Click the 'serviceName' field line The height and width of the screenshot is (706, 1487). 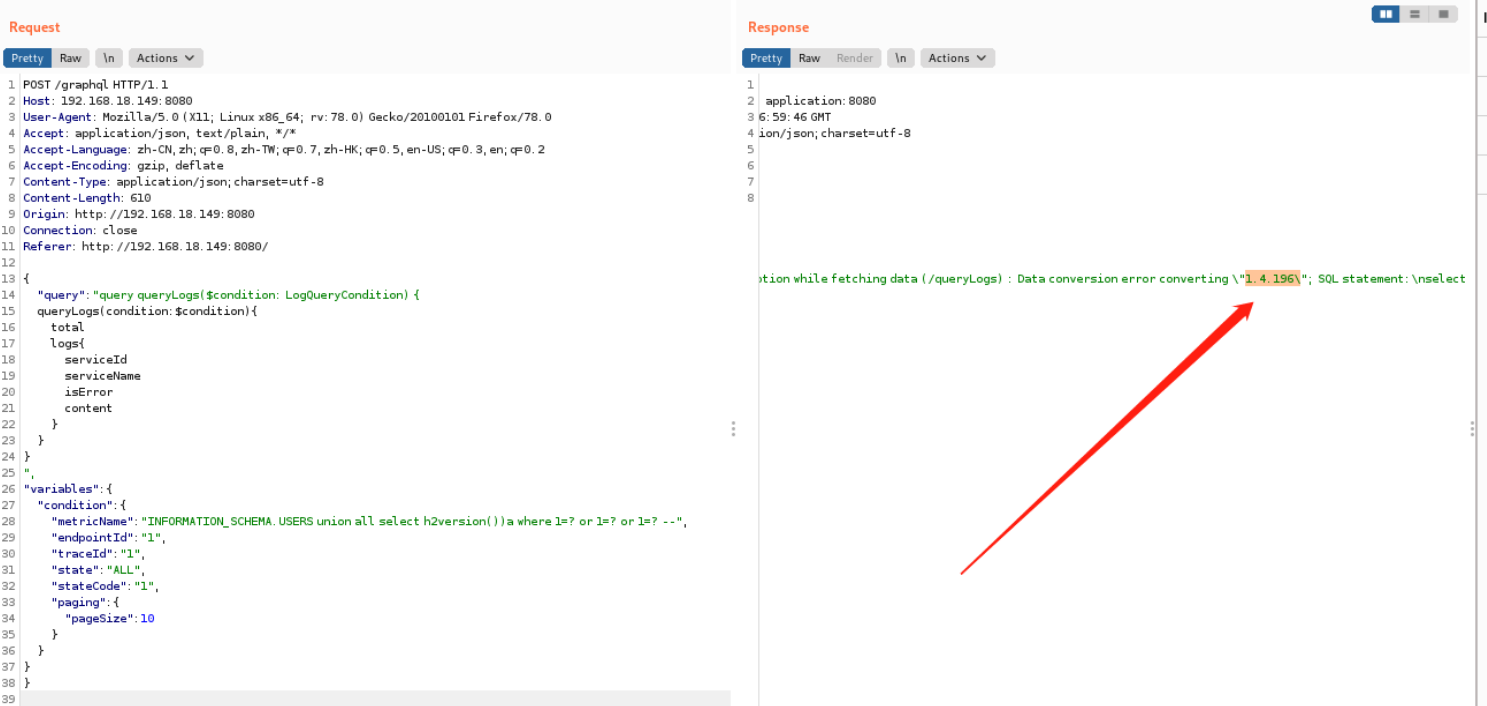(x=103, y=376)
